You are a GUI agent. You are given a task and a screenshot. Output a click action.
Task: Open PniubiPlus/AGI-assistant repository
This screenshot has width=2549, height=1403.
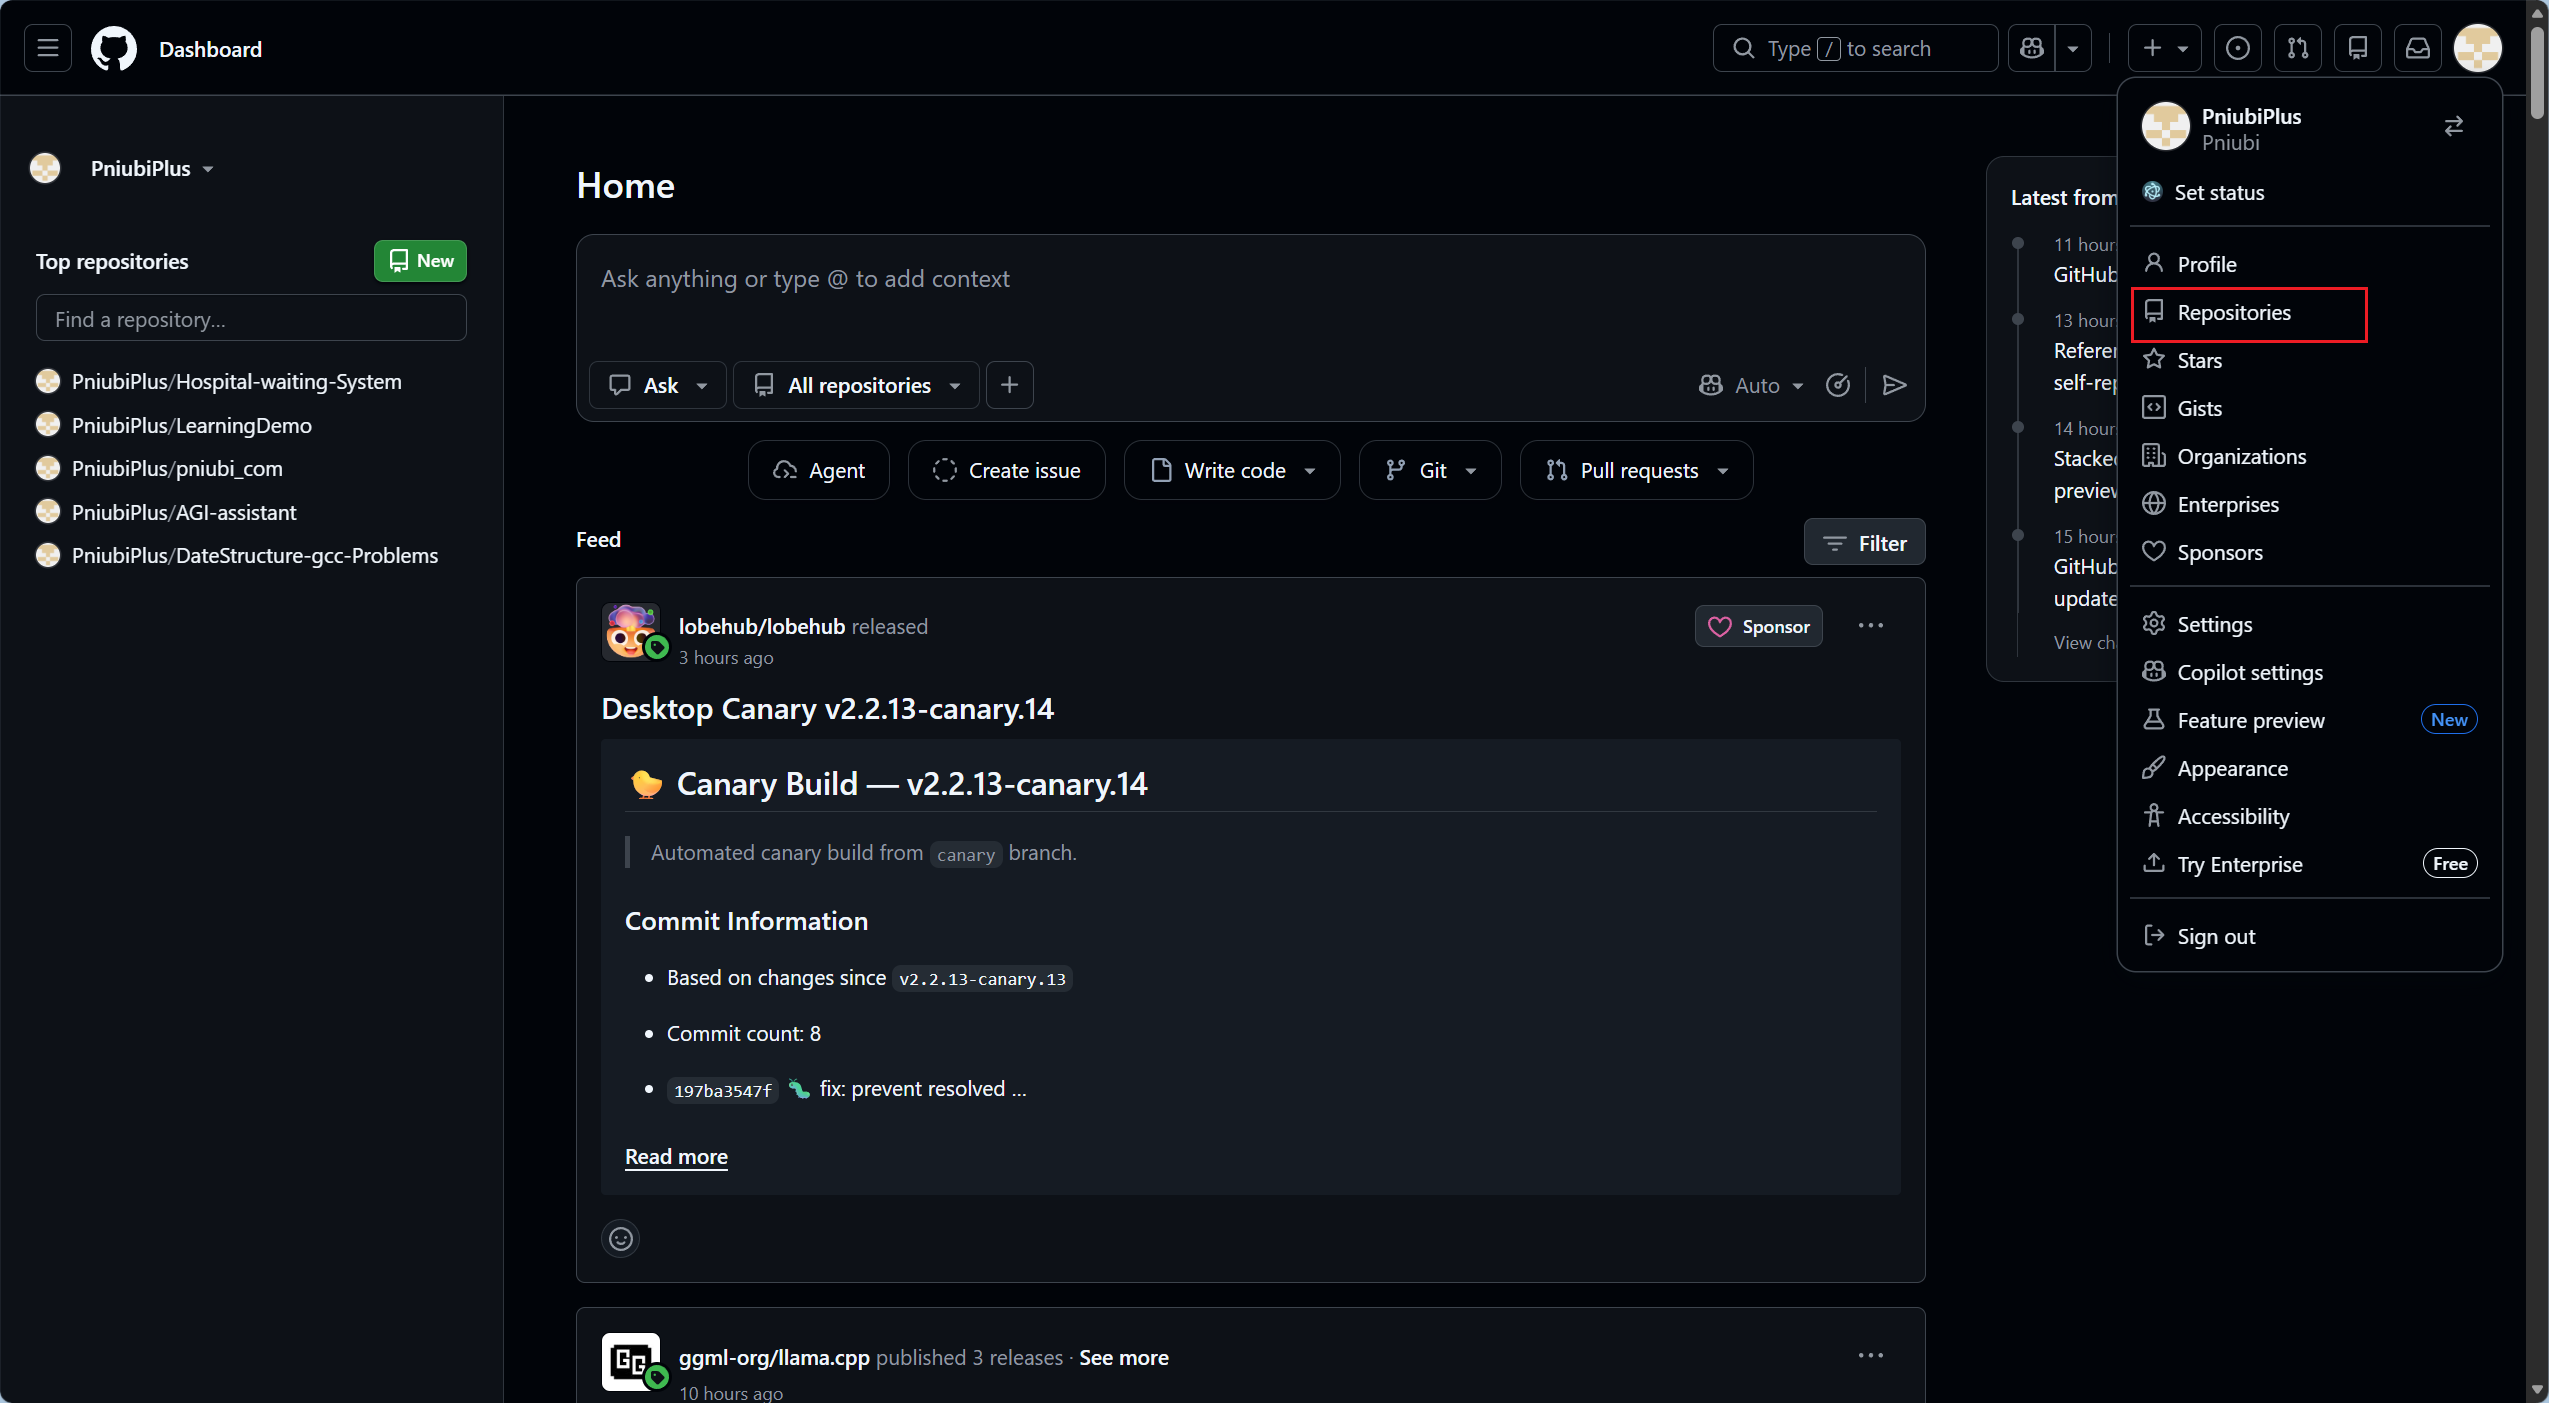pos(184,512)
